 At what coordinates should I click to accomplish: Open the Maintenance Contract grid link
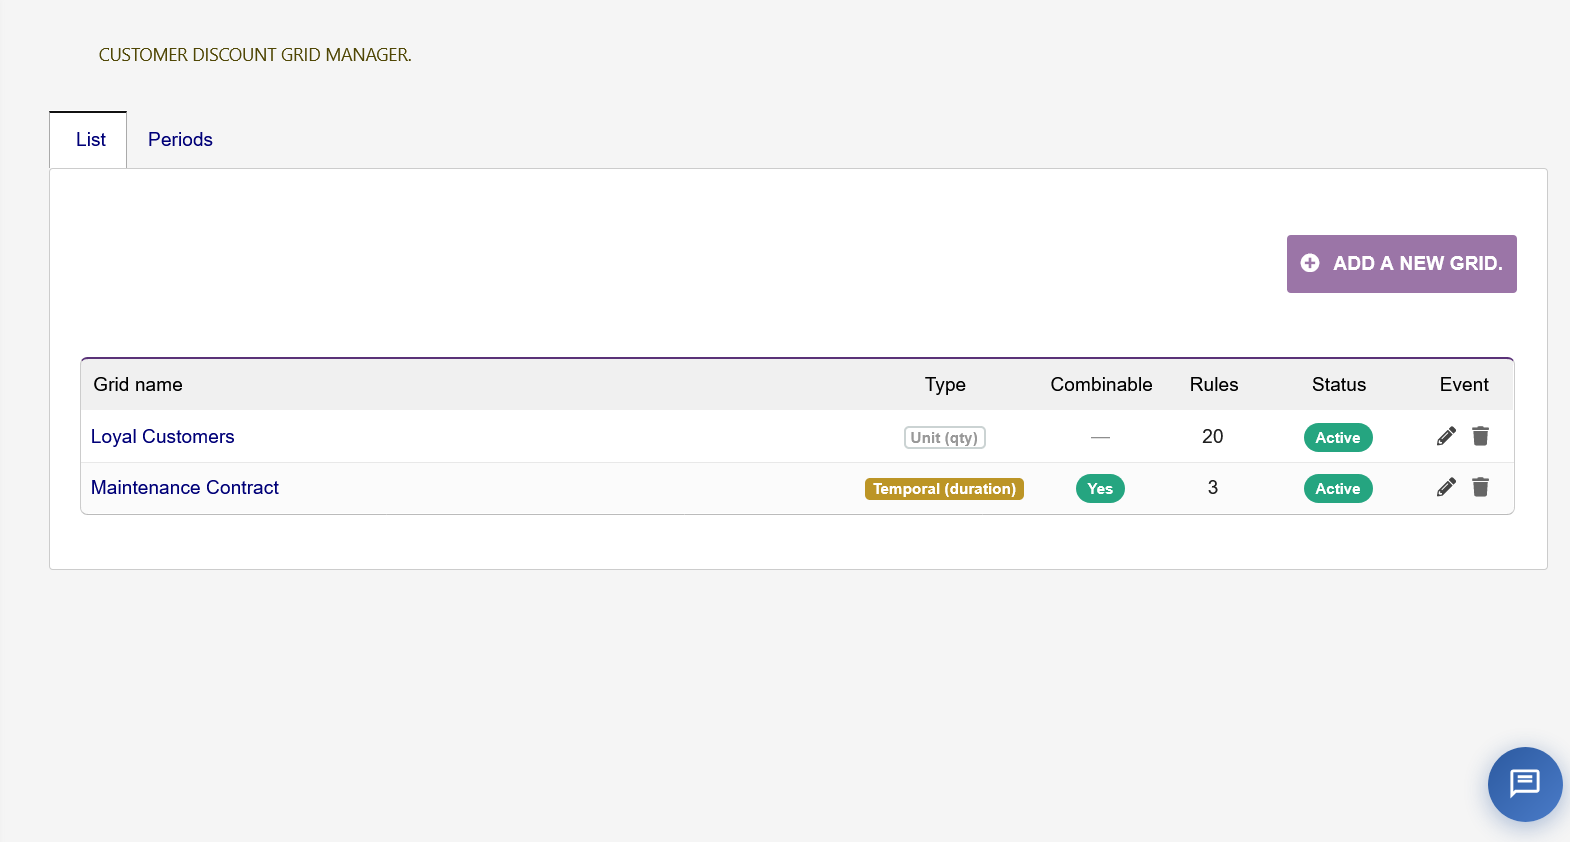[x=185, y=488]
